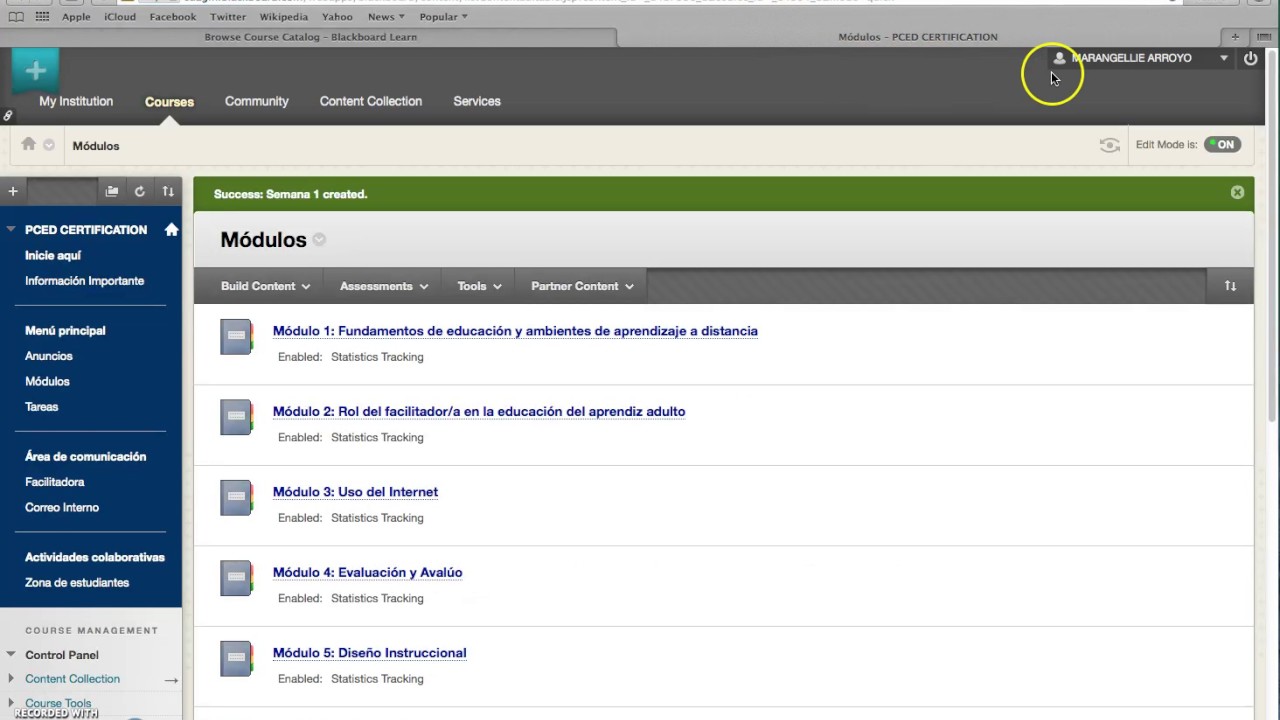Screen dimensions: 1280x720
Task: Open Zona de estudiantes link
Action: (x=77, y=582)
